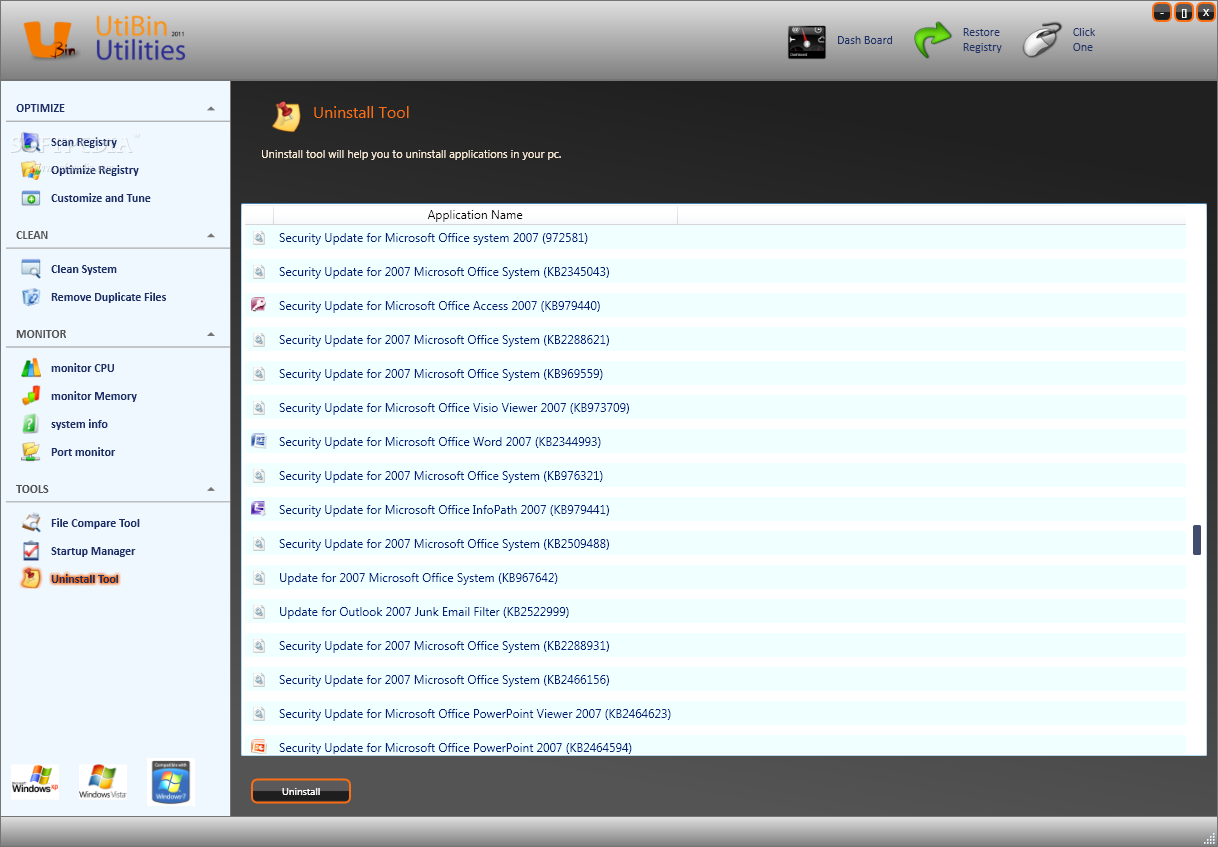Click the Startup Manager icon

coord(31,551)
